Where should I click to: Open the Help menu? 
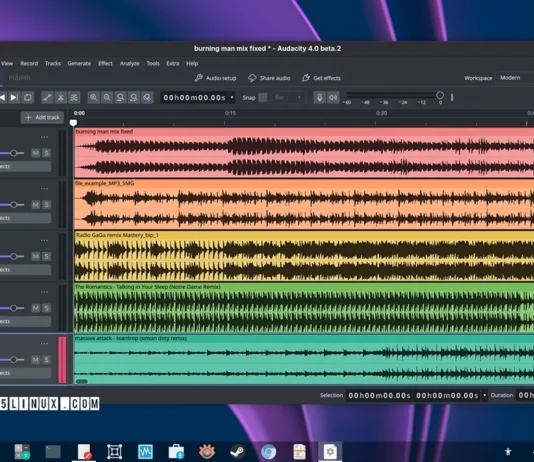tap(192, 64)
